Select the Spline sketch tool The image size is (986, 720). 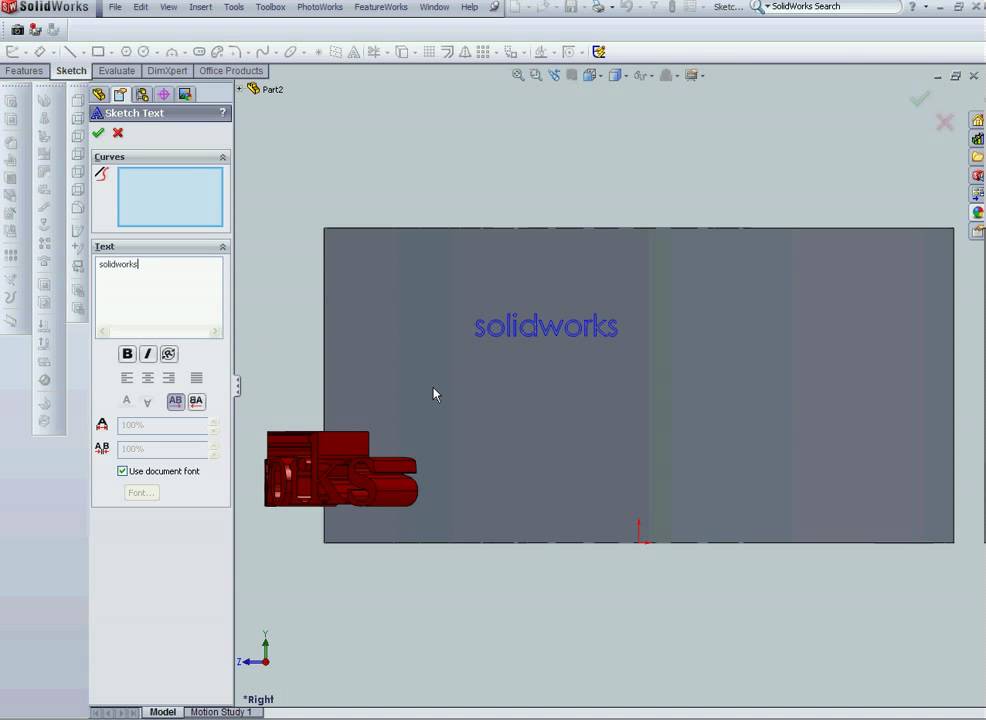[x=262, y=52]
